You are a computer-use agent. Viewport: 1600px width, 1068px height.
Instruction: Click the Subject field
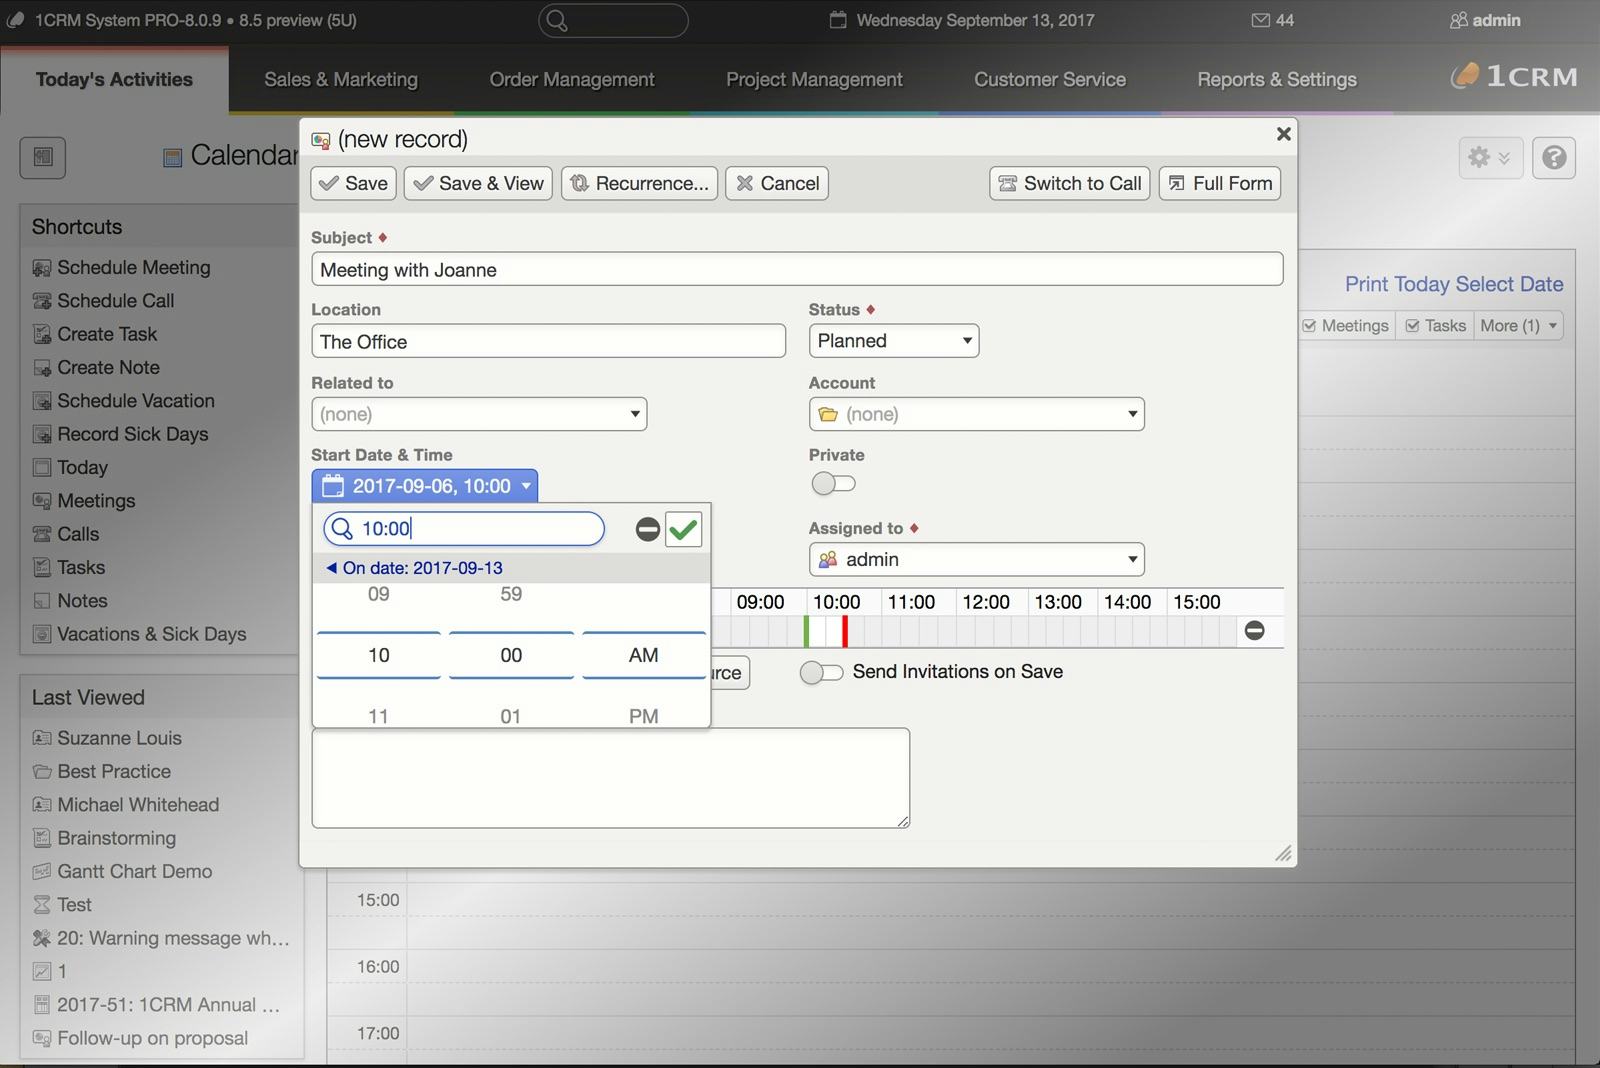point(797,269)
